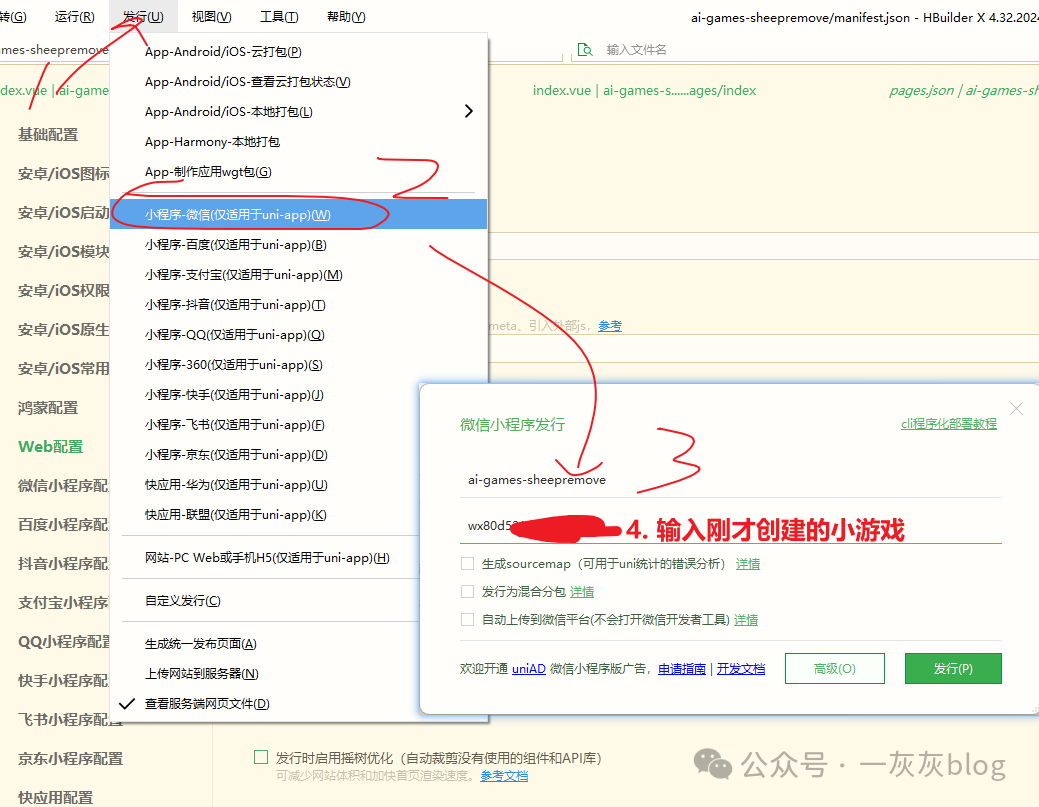Click the uniAD hyperlink

tap(528, 668)
